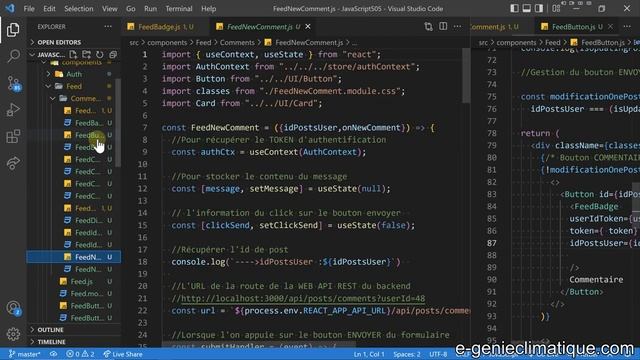Open the File menu

(29, 9)
